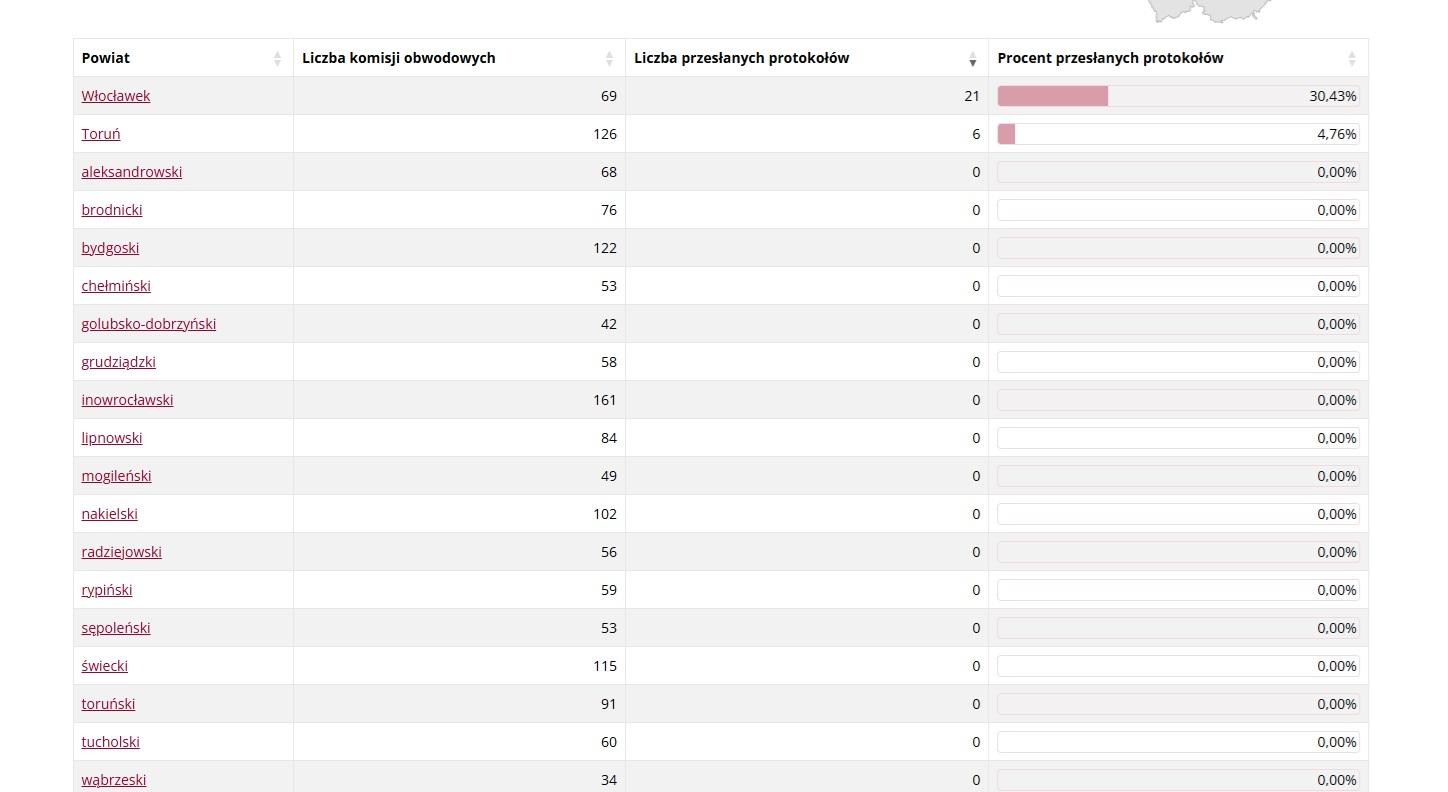Screen dimensions: 1448x792
Task: Open inowrocławski powiat details
Action: [127, 400]
